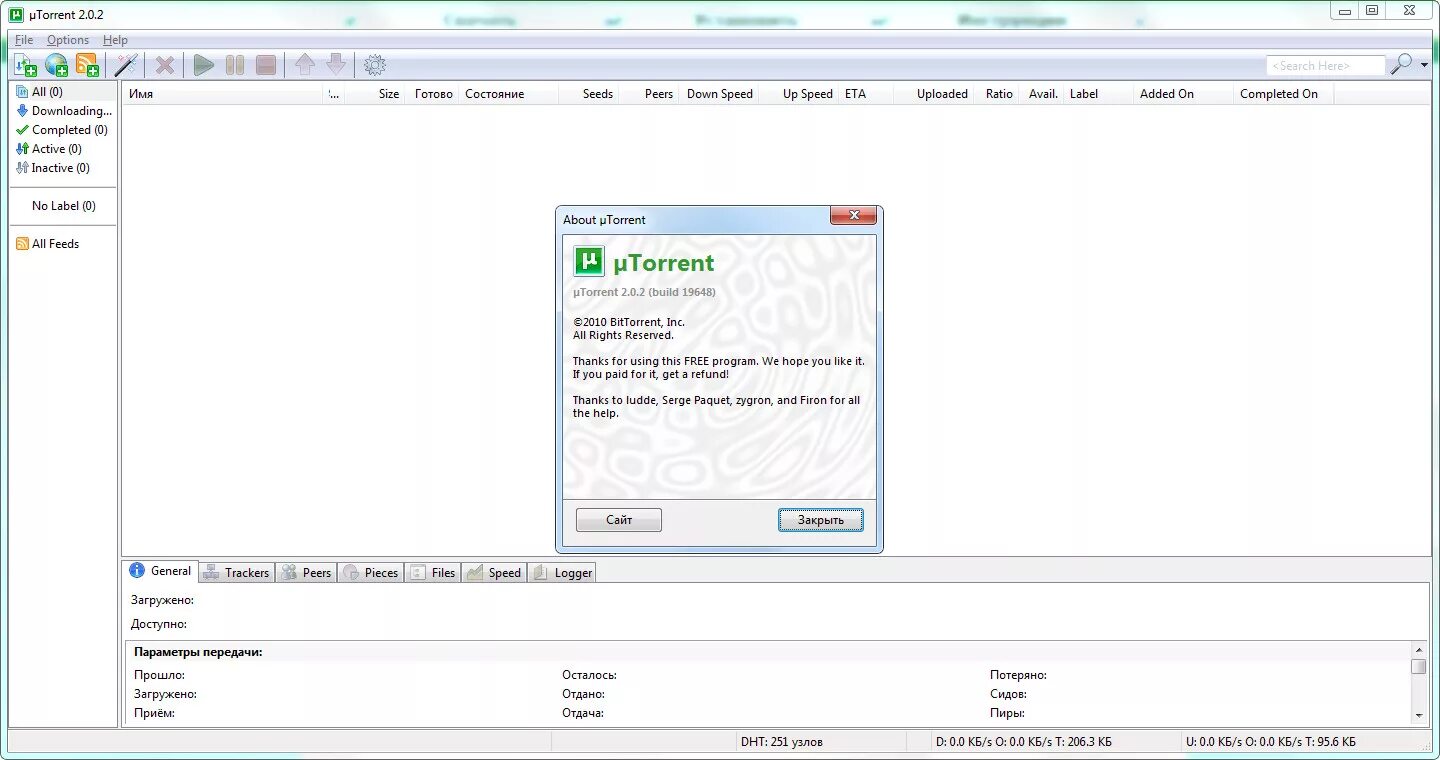
Task: Sort by the Completed On column header
Action: click(1284, 94)
